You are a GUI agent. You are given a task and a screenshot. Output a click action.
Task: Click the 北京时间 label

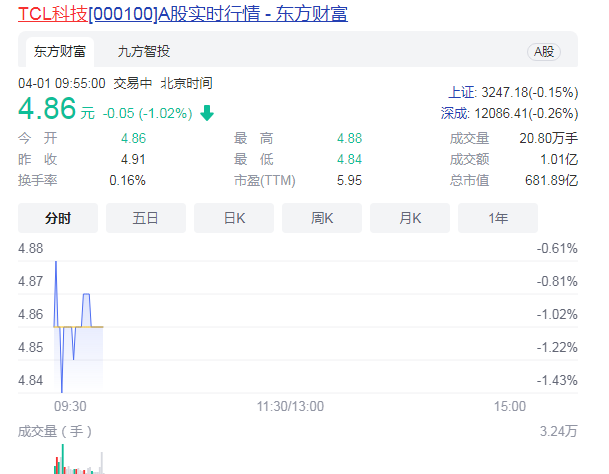coord(186,84)
